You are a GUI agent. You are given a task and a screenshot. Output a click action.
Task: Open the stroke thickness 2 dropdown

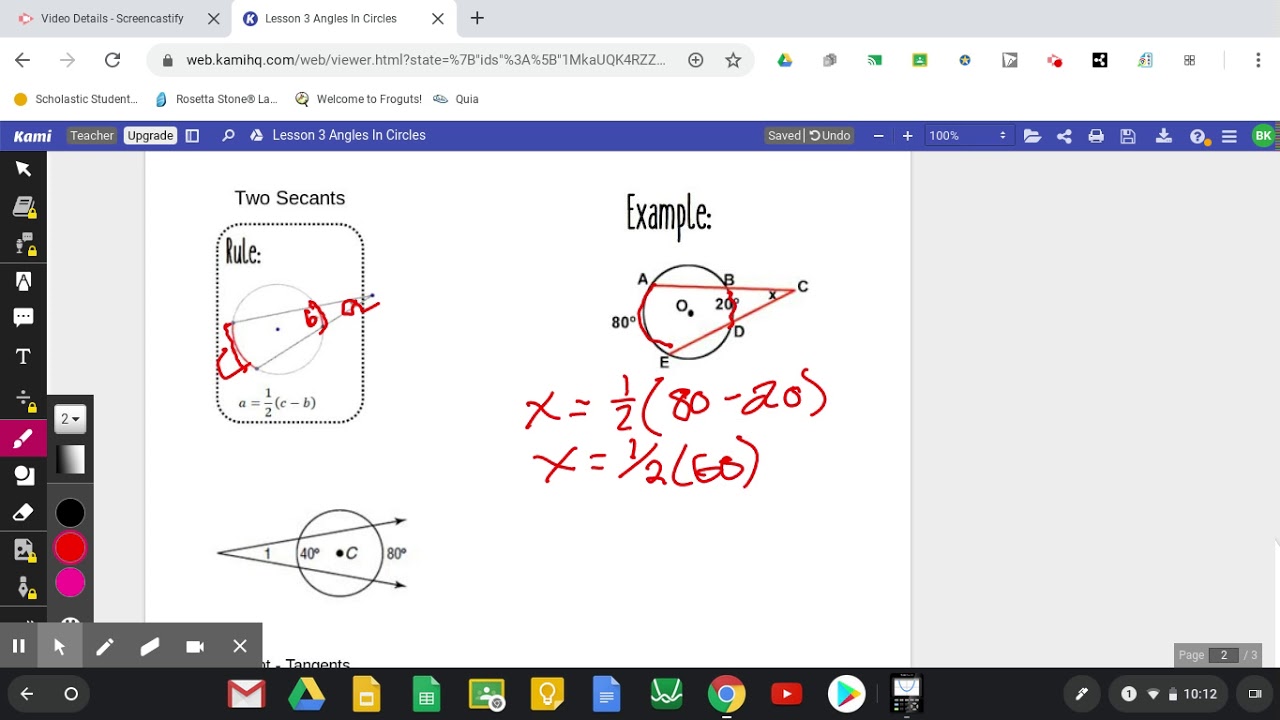tap(70, 419)
